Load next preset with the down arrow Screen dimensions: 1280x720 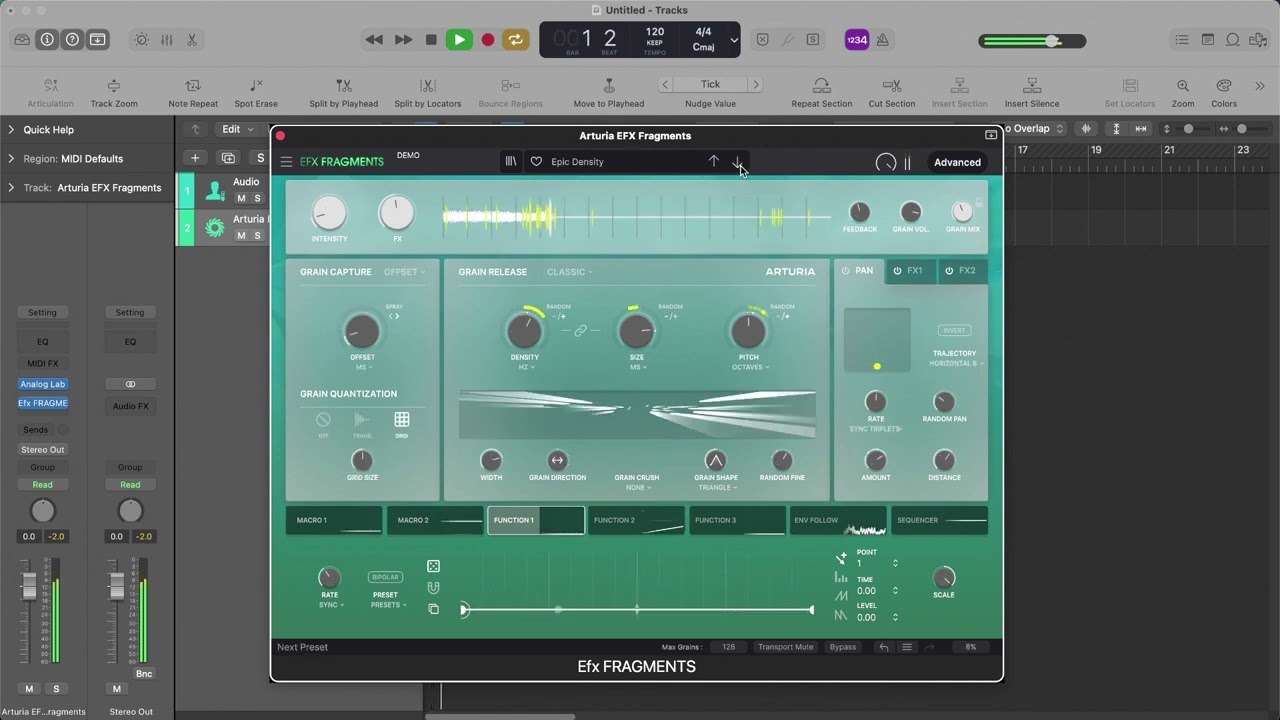pyautogui.click(x=737, y=161)
